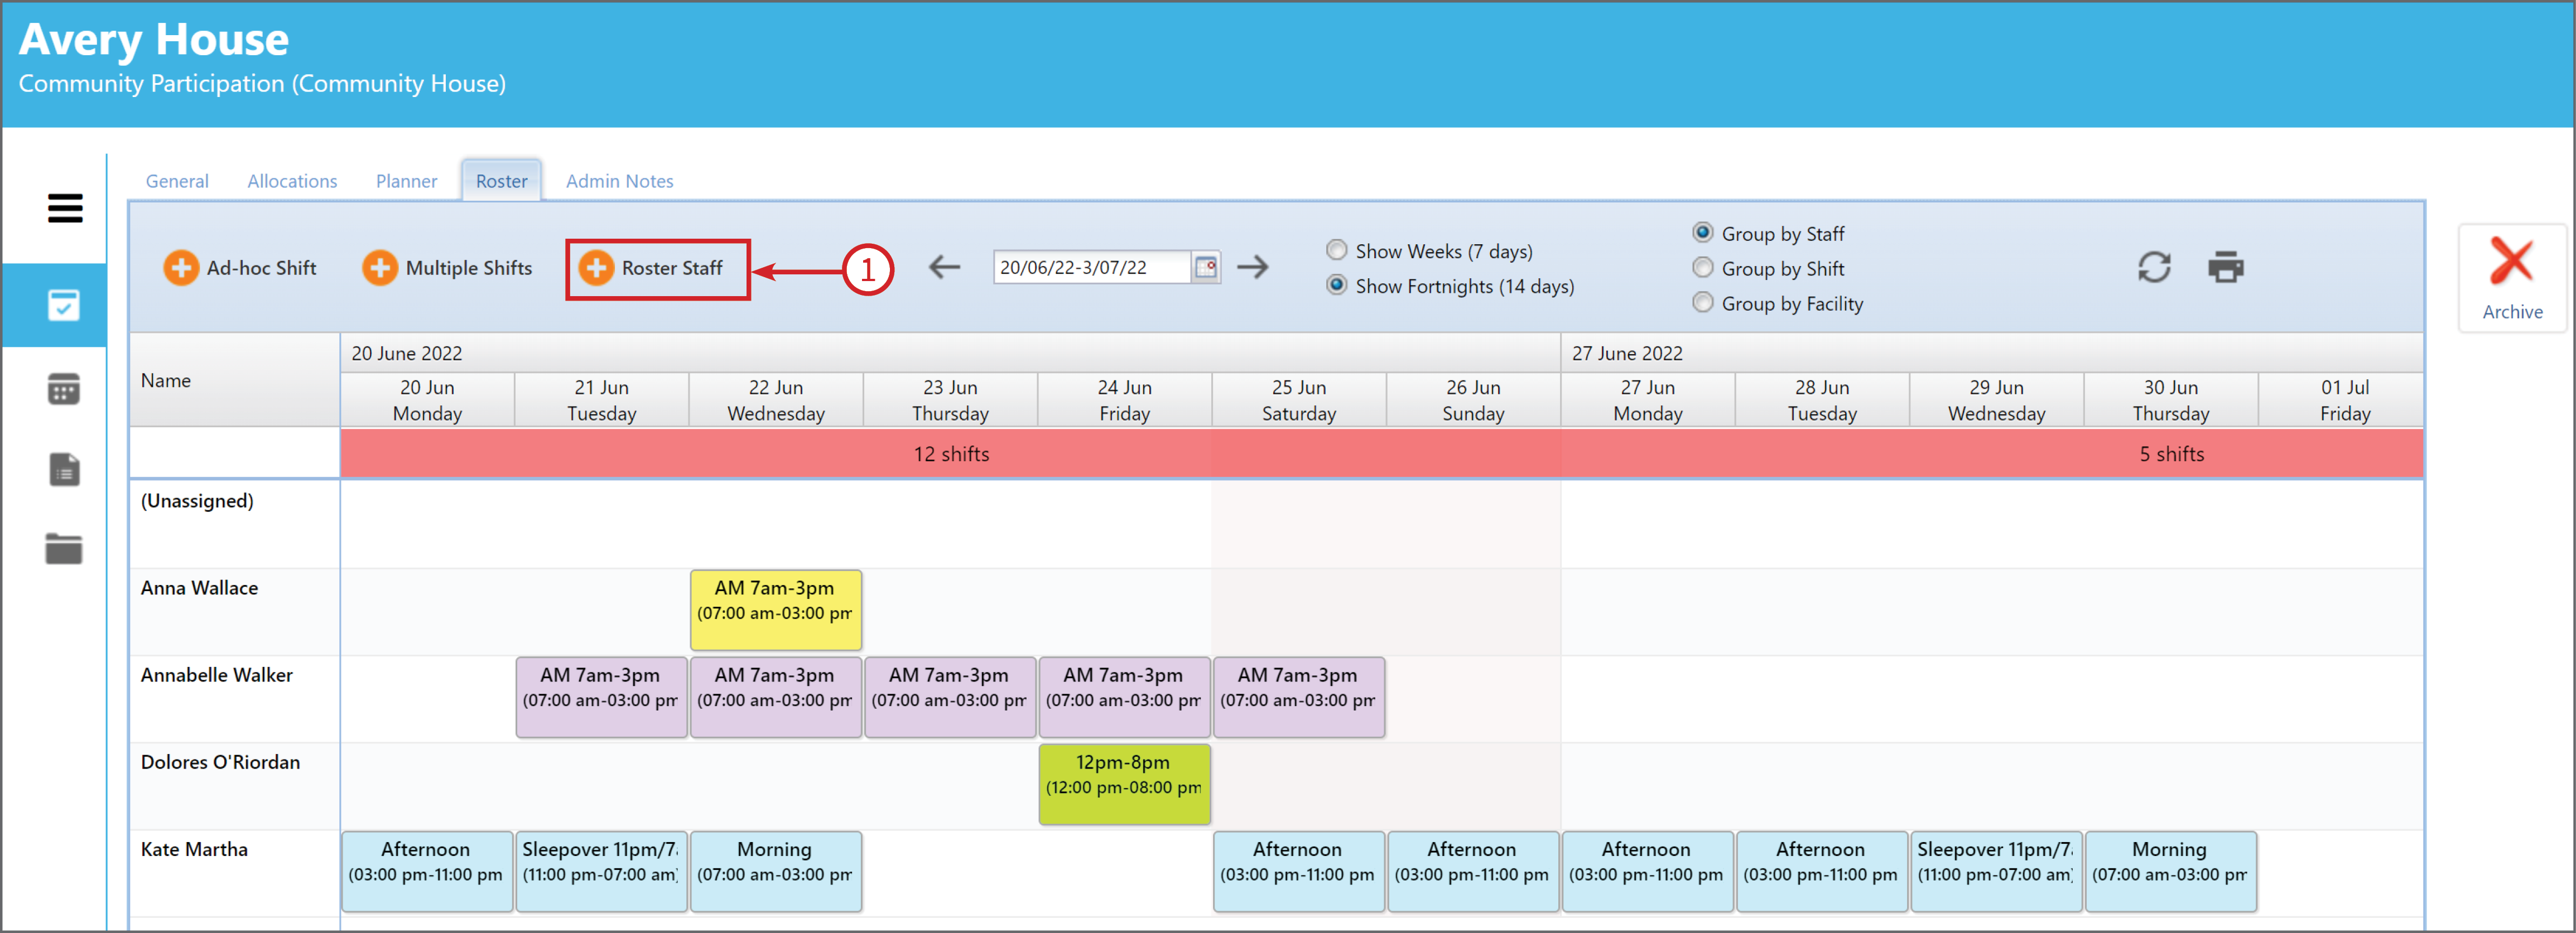The image size is (2576, 933).
Task: Click the Ad-hoc Shift button
Action: [240, 268]
